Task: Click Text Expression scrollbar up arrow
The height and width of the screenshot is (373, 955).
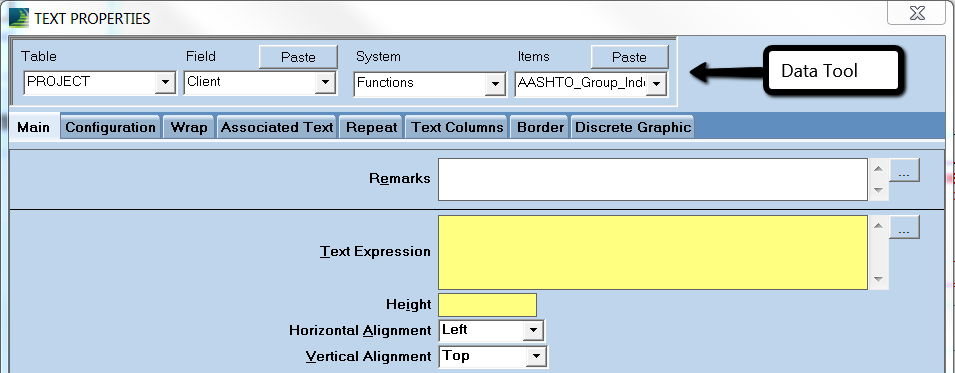Action: pos(878,226)
